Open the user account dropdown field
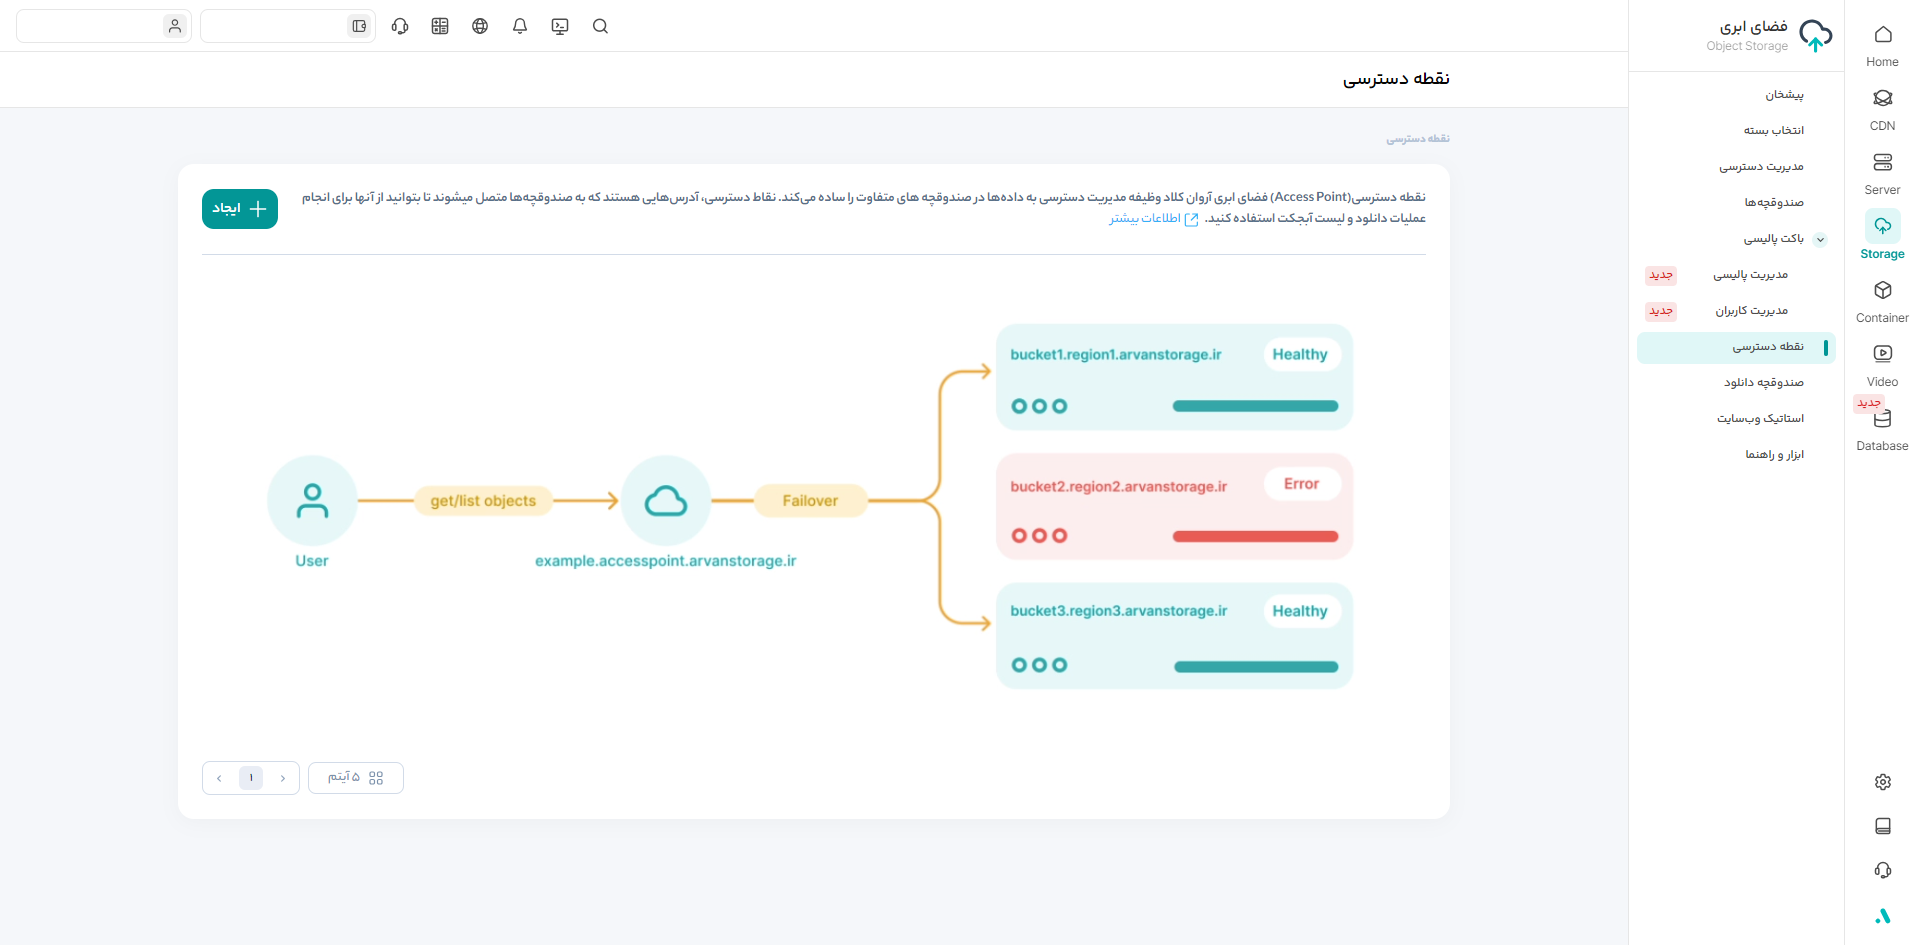The image size is (1920, 945). (x=103, y=26)
